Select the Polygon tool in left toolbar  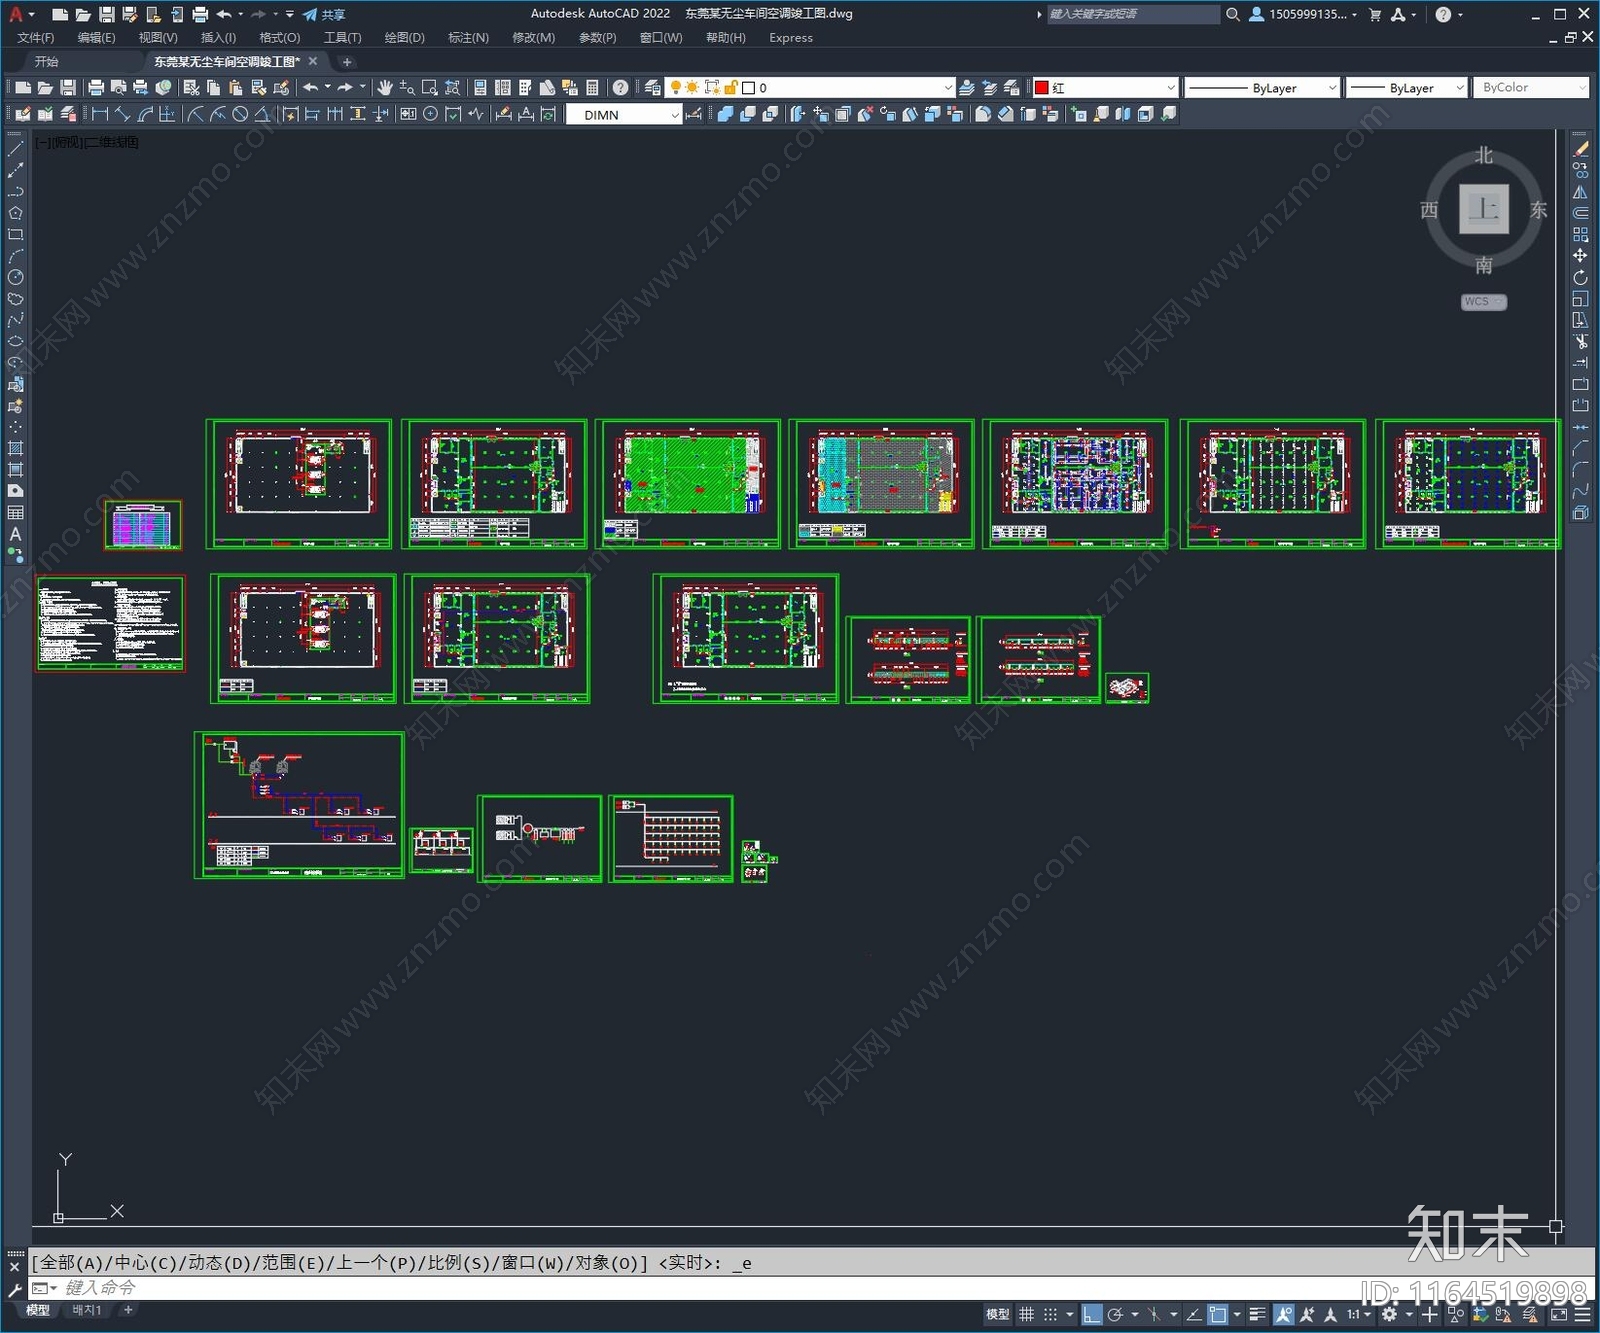pyautogui.click(x=15, y=213)
